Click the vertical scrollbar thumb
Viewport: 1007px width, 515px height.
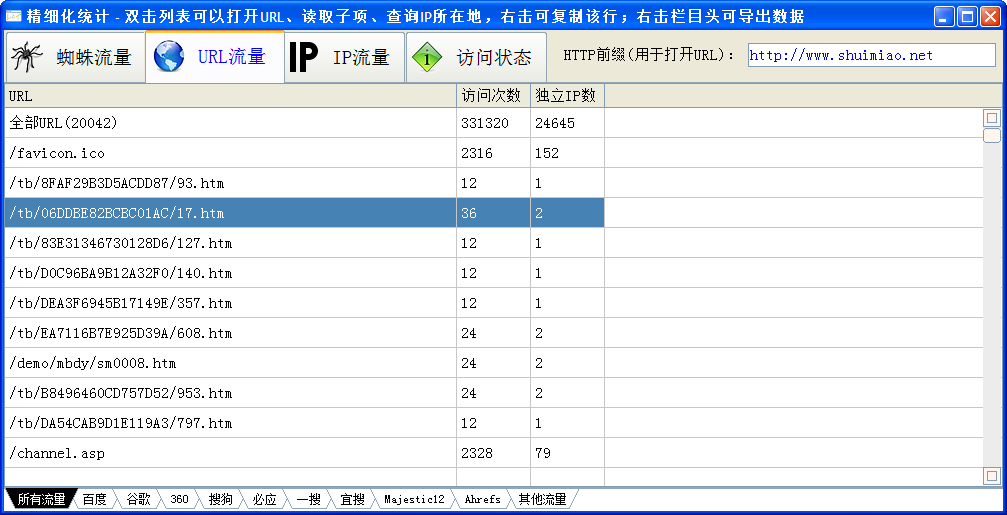[x=992, y=135]
